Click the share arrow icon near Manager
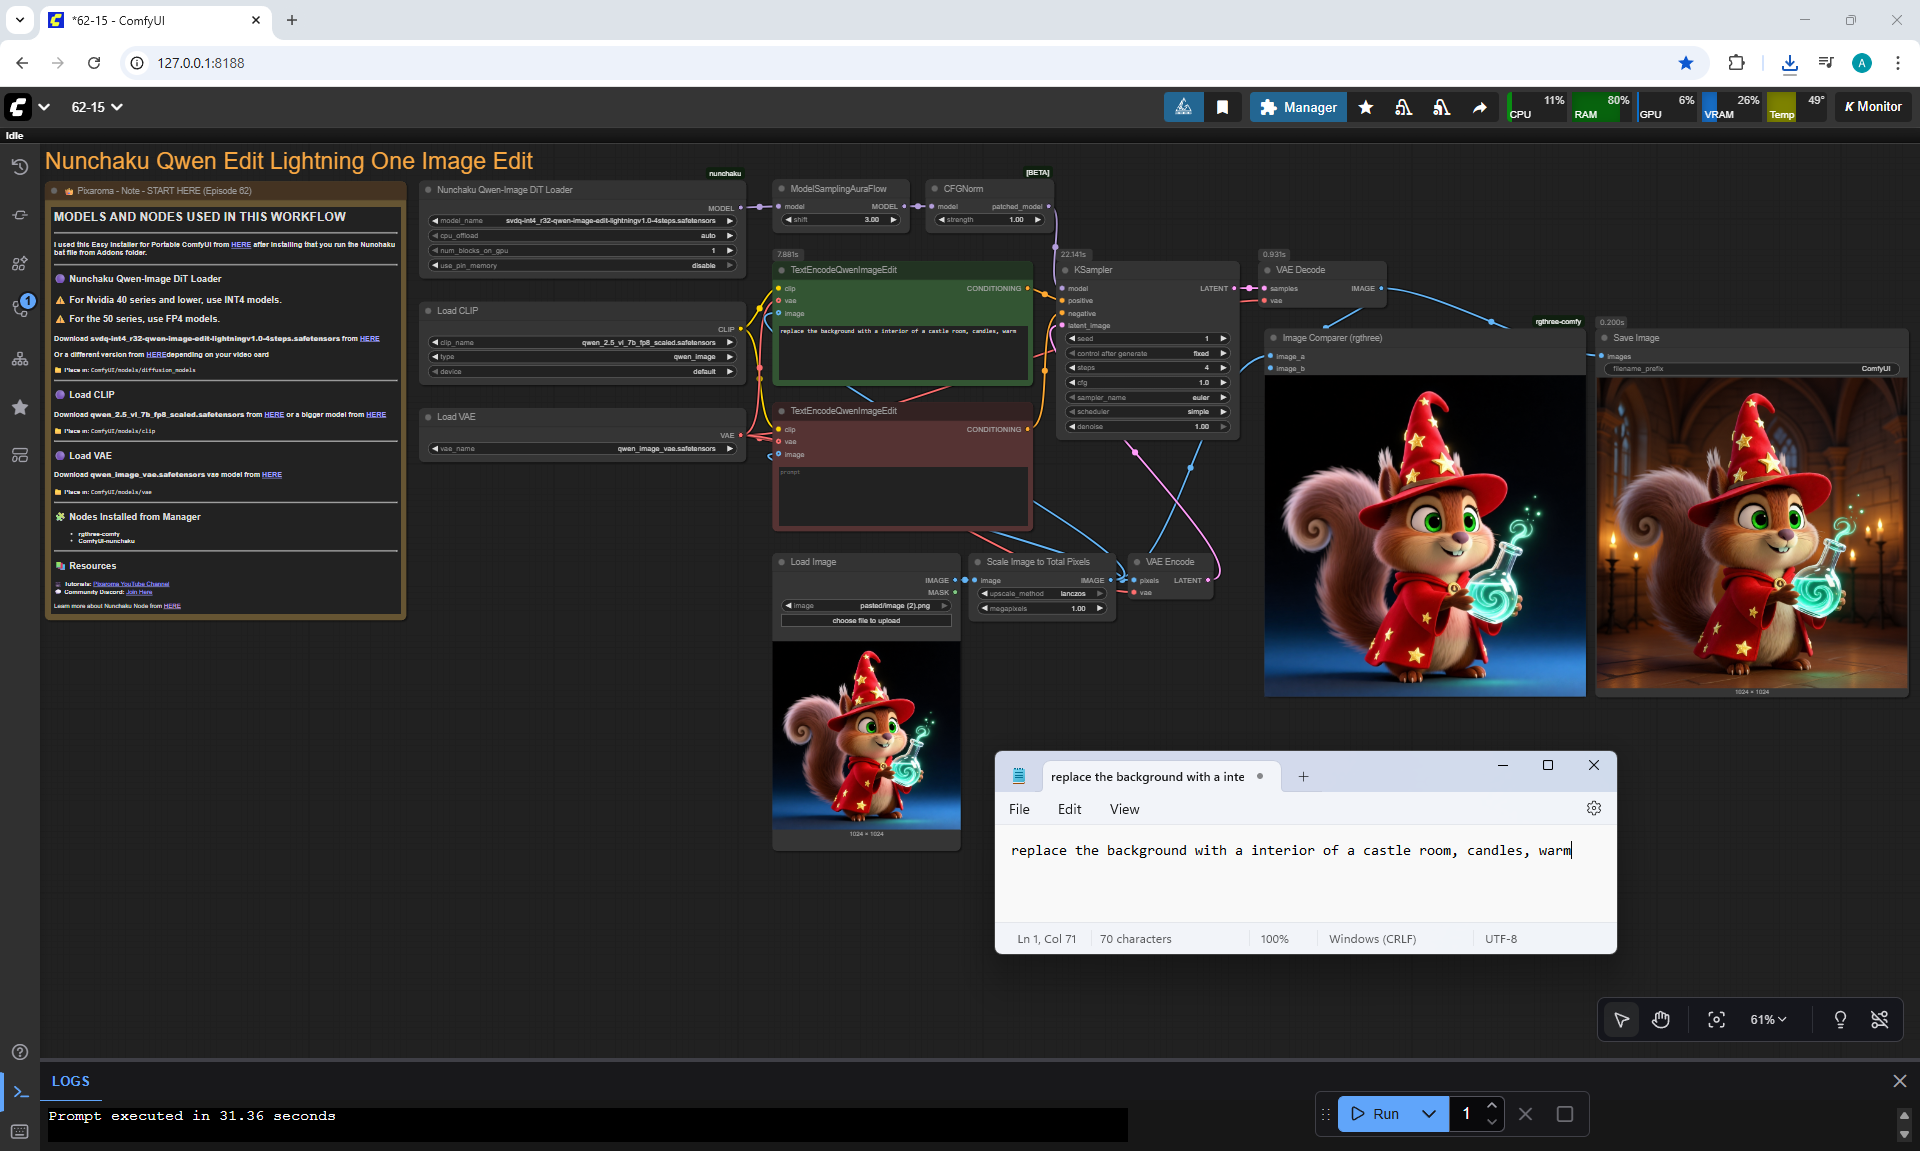1920x1151 pixels. tap(1480, 107)
